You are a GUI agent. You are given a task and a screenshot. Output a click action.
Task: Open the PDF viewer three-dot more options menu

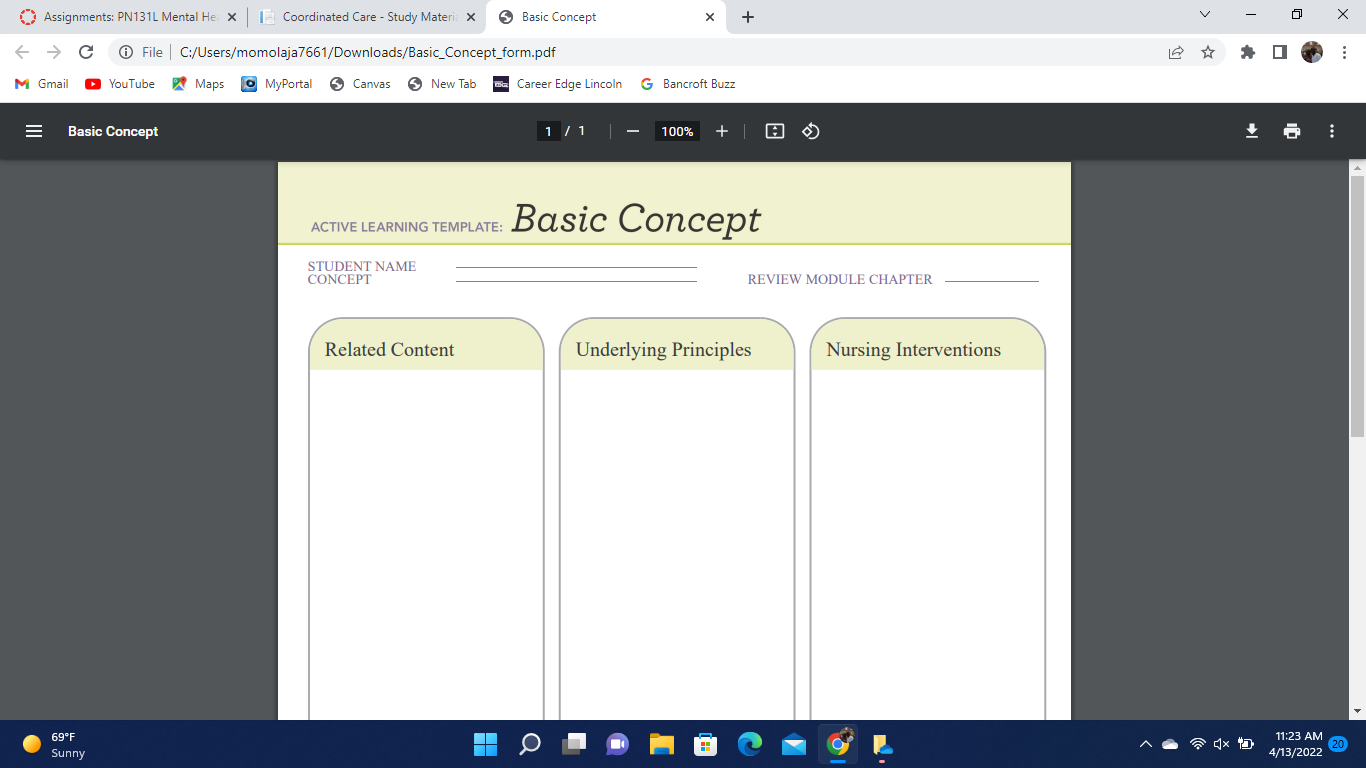tap(1332, 131)
